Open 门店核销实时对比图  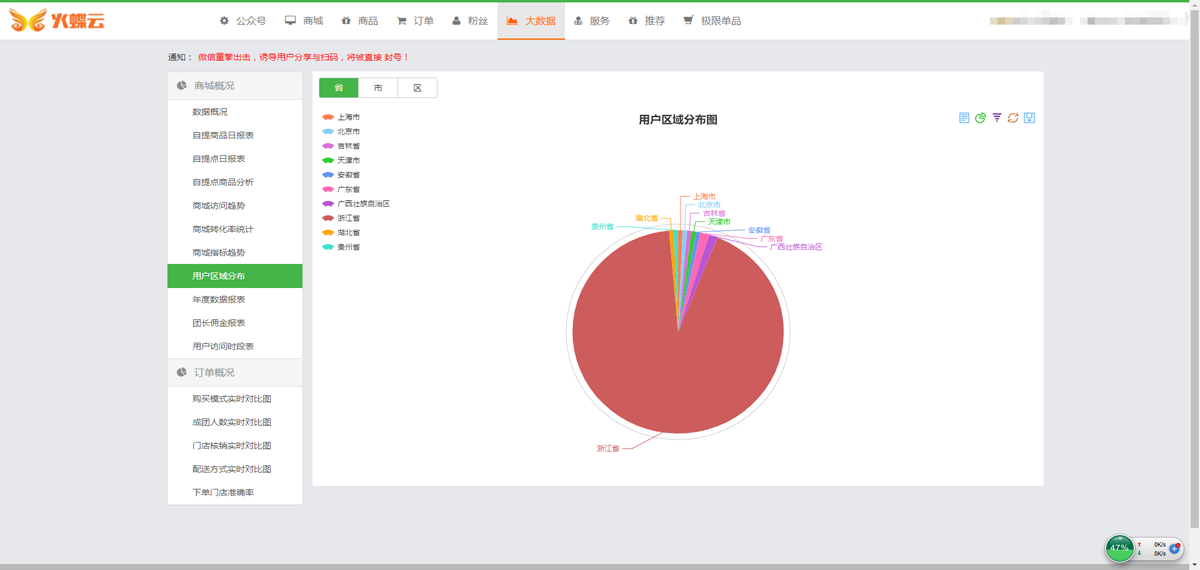[232, 446]
